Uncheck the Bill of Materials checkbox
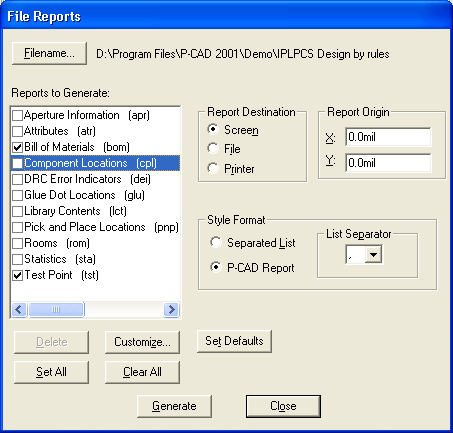 17,147
